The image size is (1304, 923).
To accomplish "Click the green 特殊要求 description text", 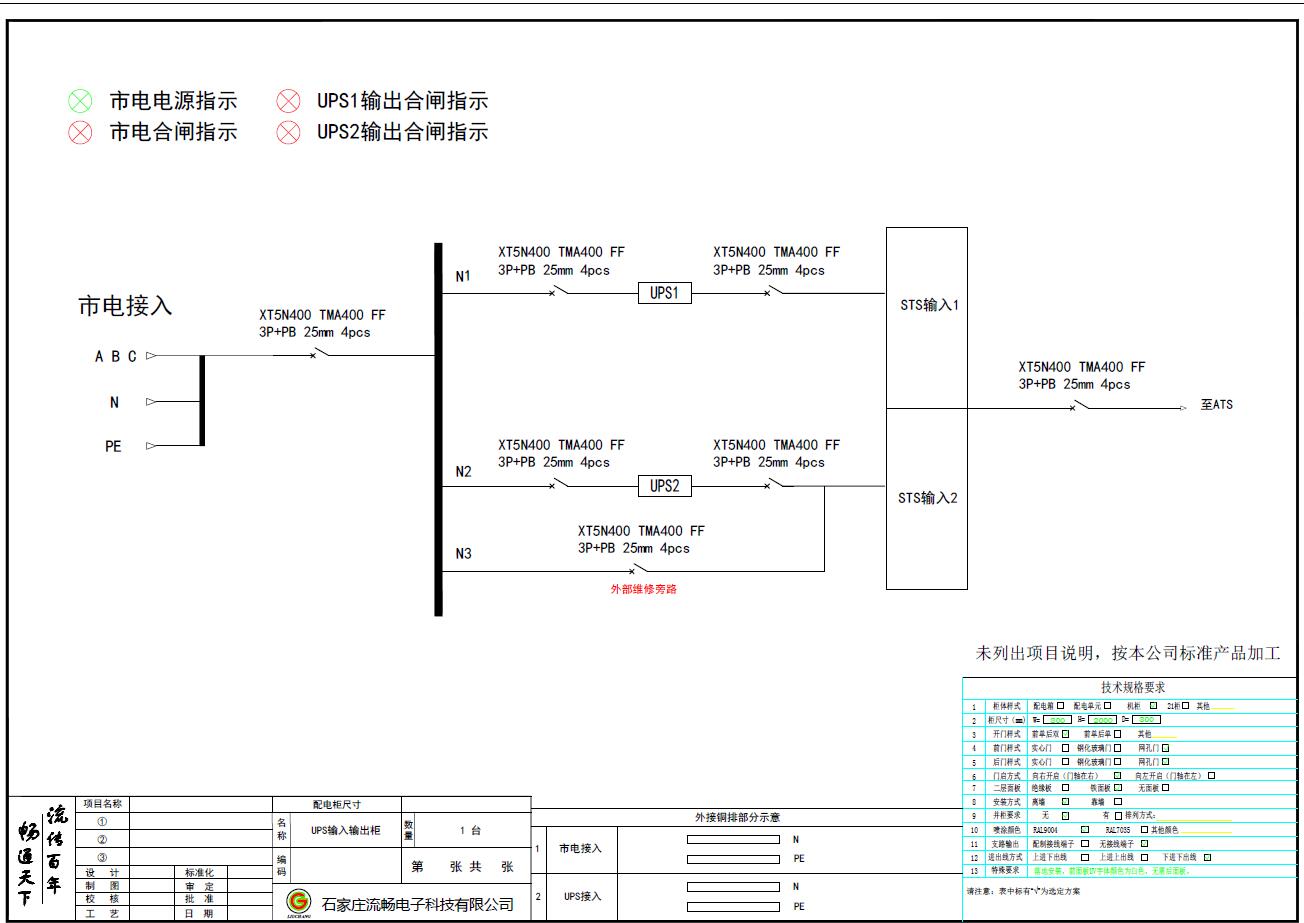I will 1111,871.
